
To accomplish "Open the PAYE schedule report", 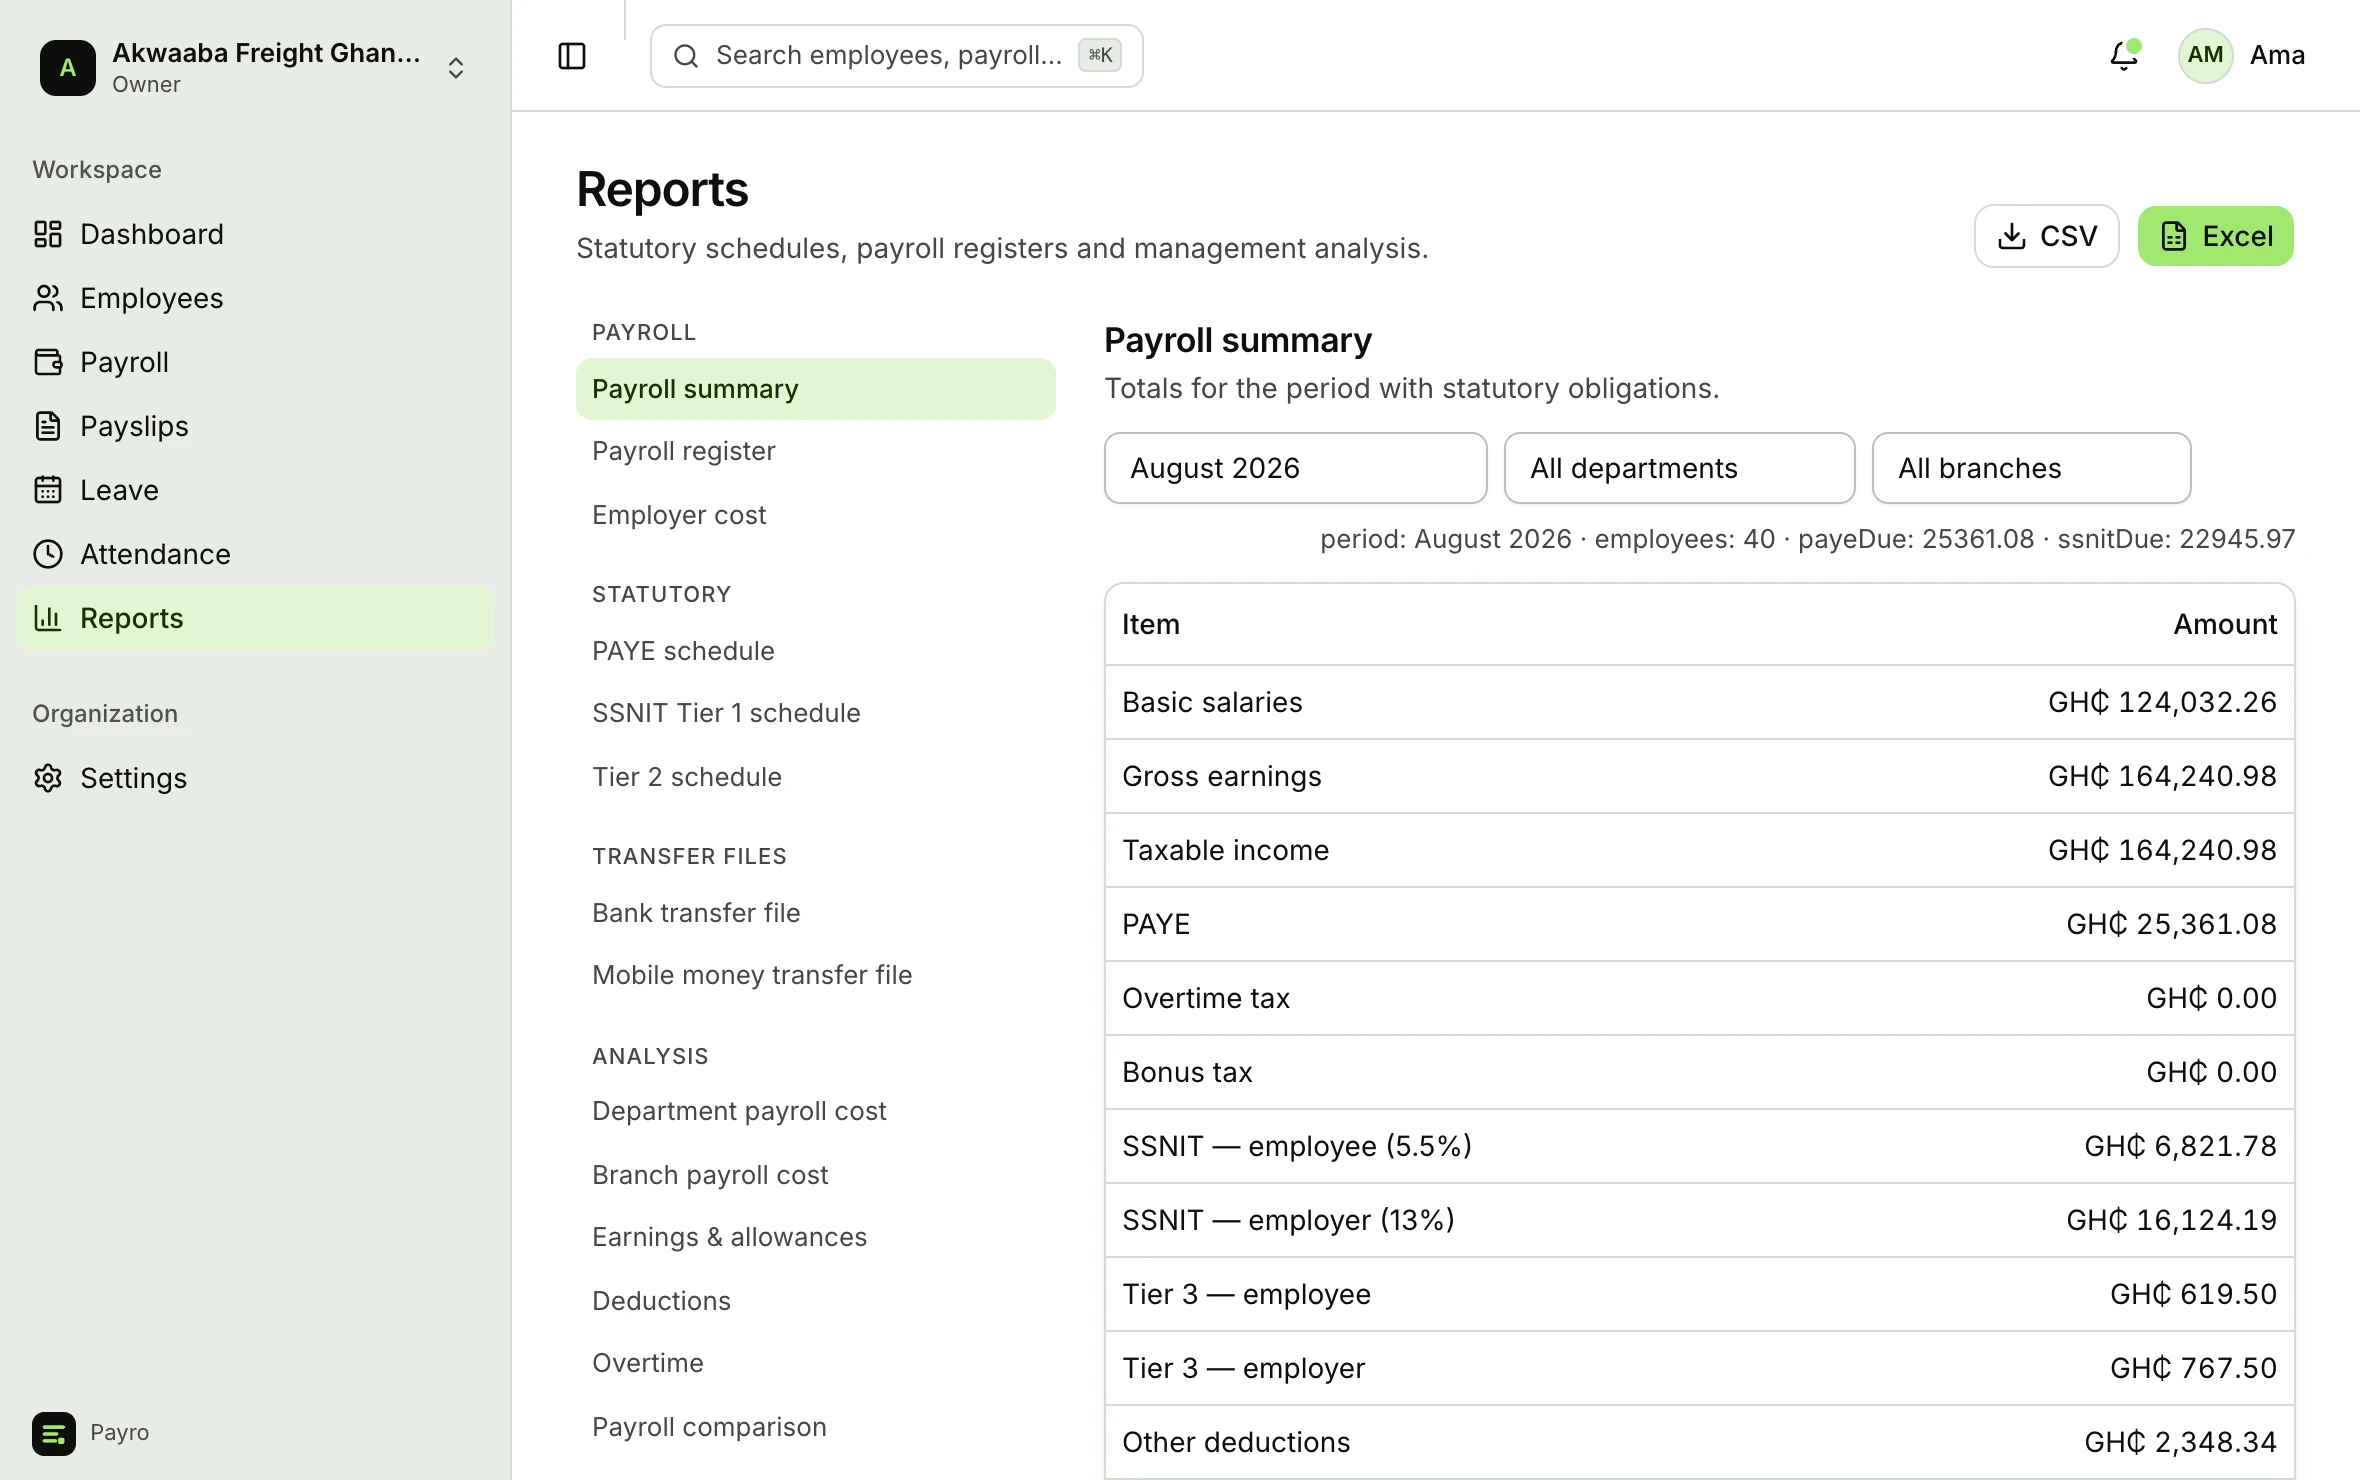I will (x=815, y=651).
